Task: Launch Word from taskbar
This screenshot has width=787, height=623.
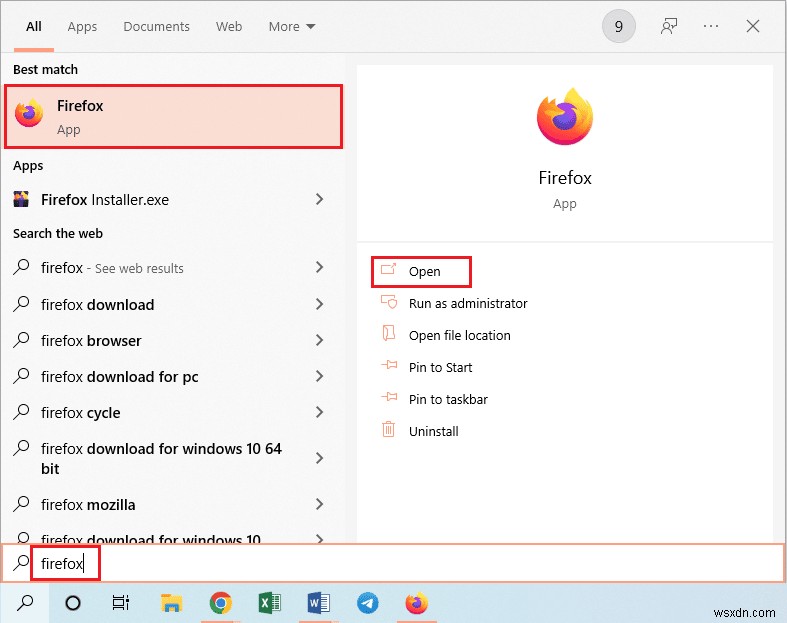Action: click(318, 602)
